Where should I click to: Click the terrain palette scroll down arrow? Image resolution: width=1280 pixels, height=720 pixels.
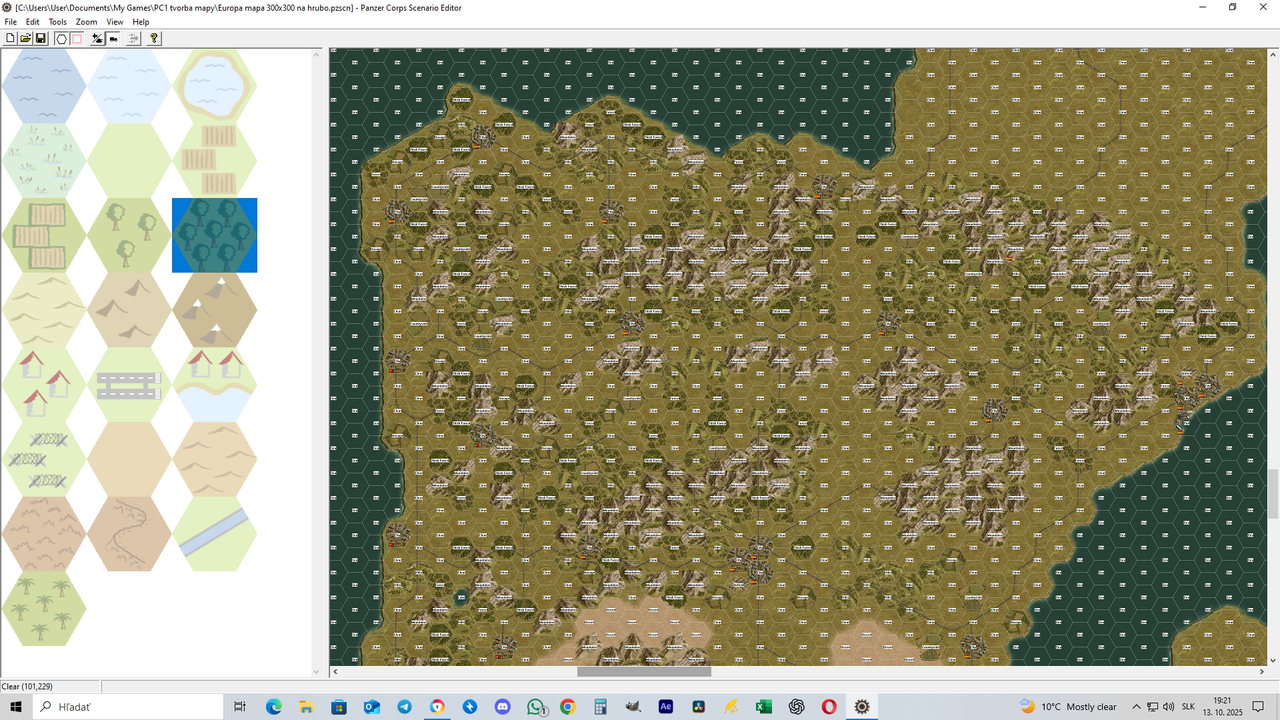pos(317,672)
